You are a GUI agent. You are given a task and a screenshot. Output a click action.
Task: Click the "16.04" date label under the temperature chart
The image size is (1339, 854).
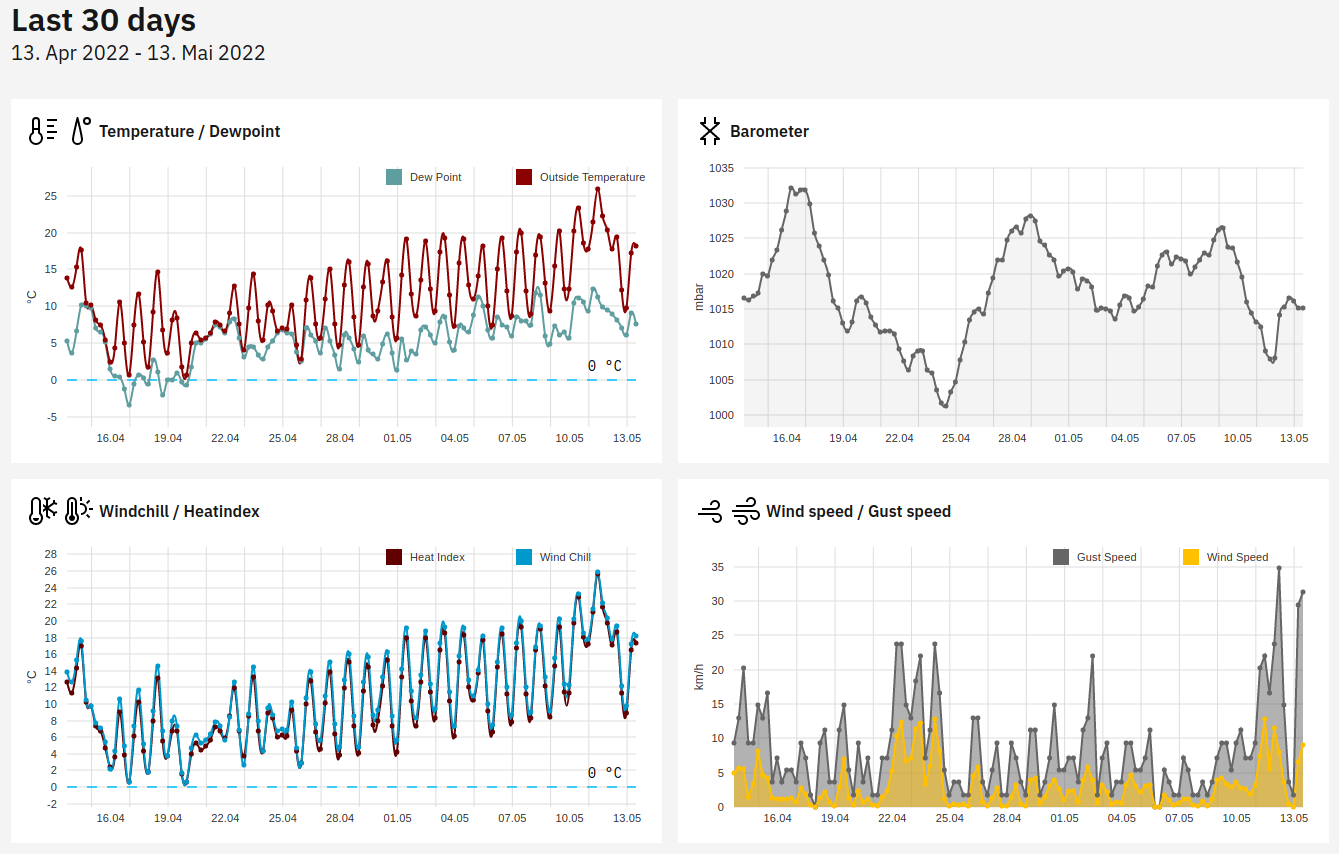pos(110,438)
